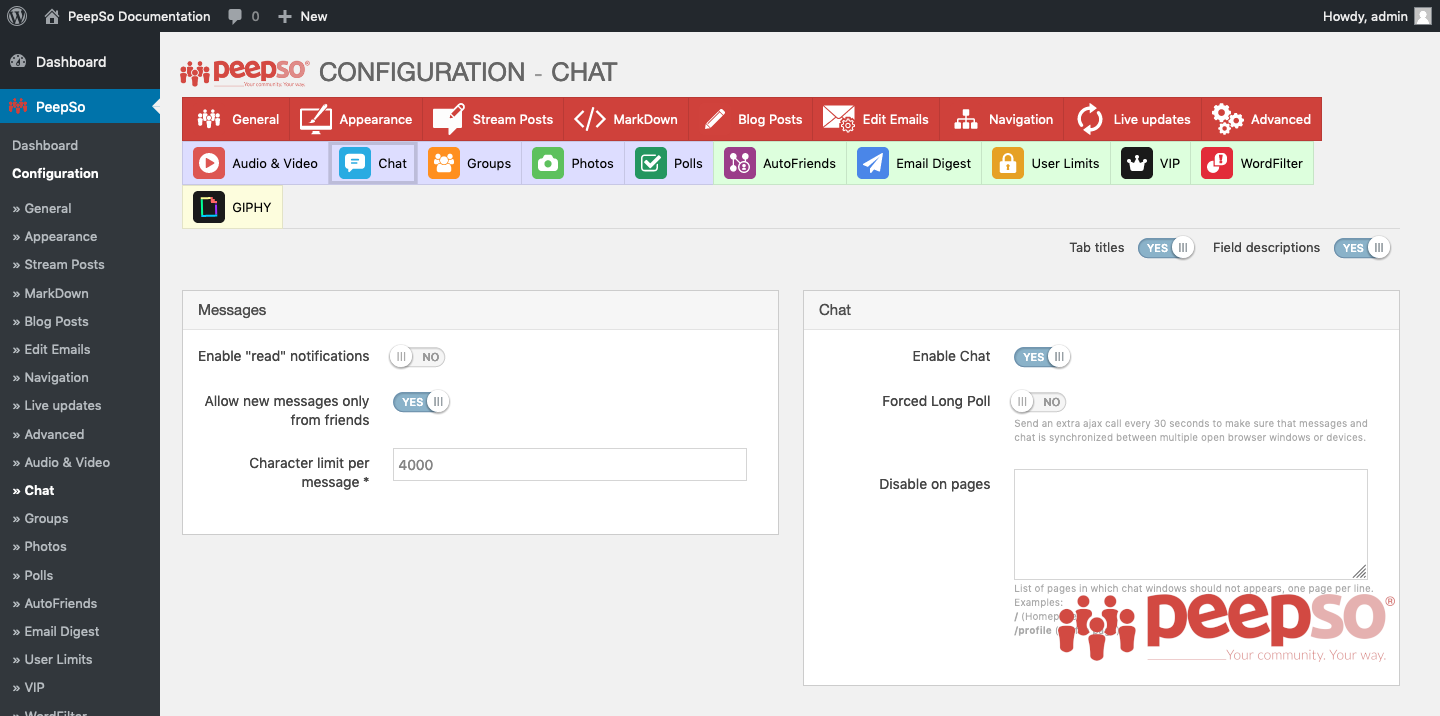Click the home icon beside PeepSo Documentation
The width and height of the screenshot is (1440, 716).
pyautogui.click(x=52, y=16)
